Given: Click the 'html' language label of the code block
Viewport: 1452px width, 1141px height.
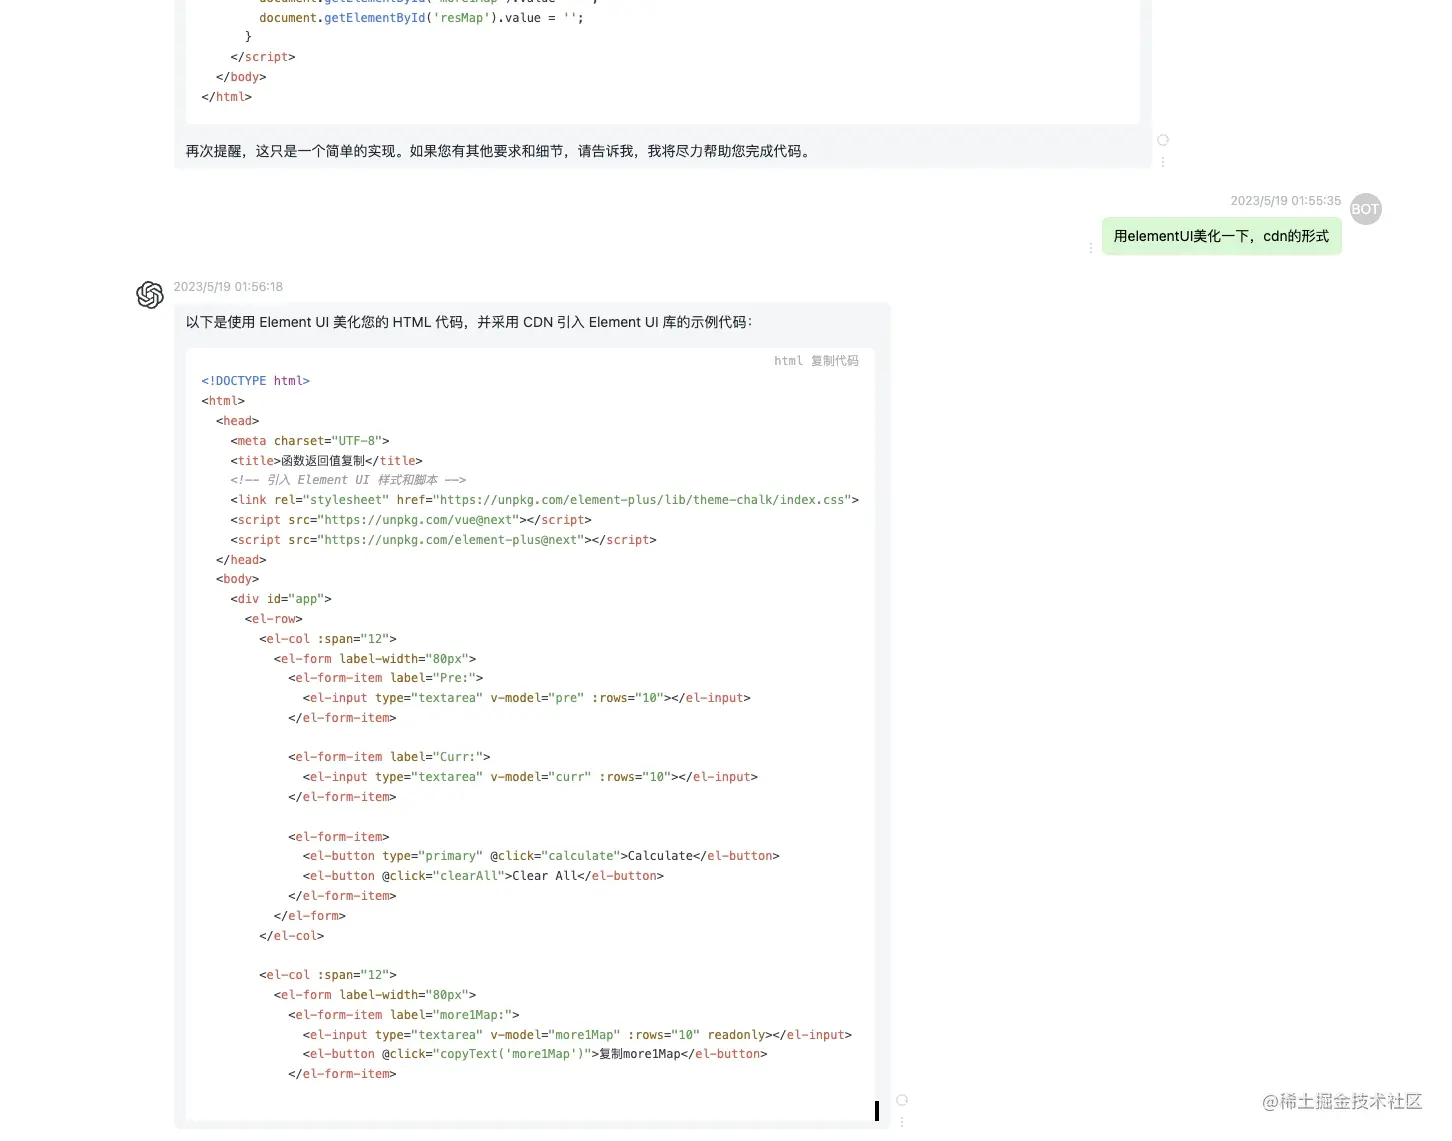Looking at the screenshot, I should coord(788,361).
